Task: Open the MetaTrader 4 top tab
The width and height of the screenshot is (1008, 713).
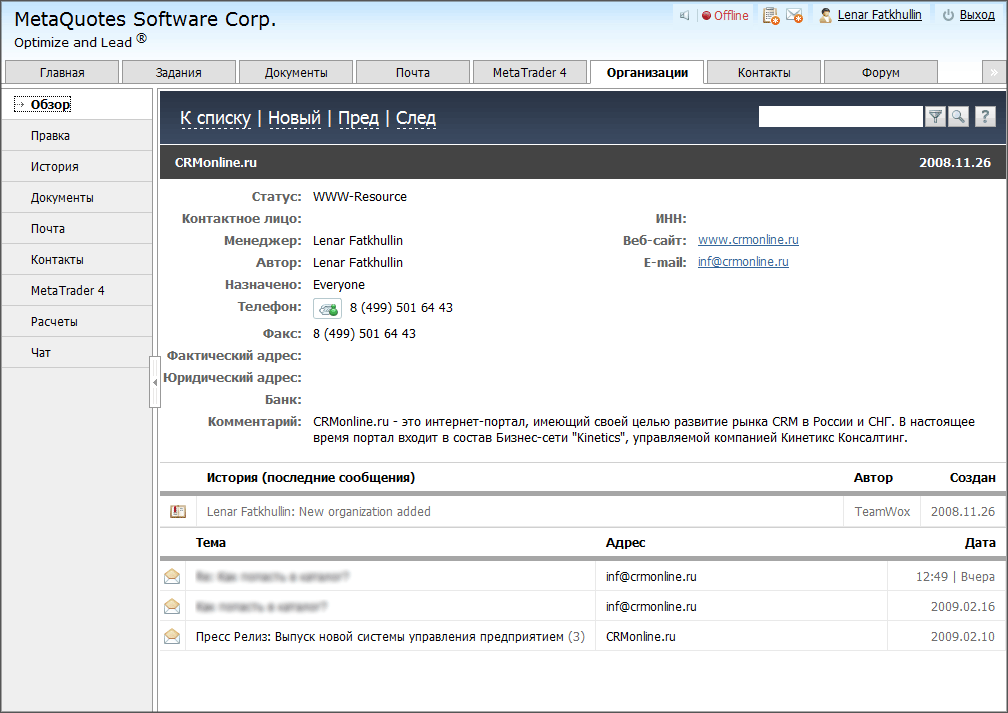Action: [x=530, y=73]
